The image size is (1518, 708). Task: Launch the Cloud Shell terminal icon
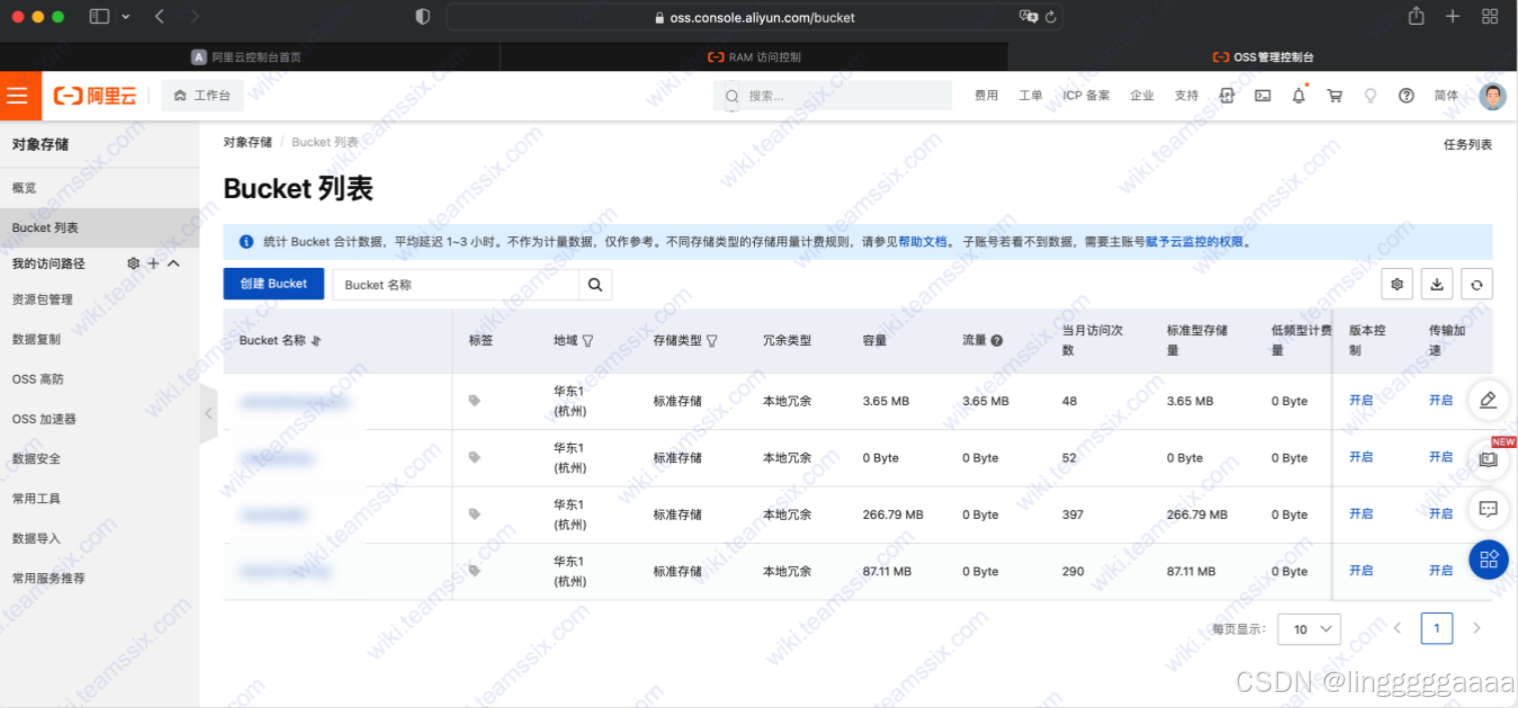(x=1263, y=96)
